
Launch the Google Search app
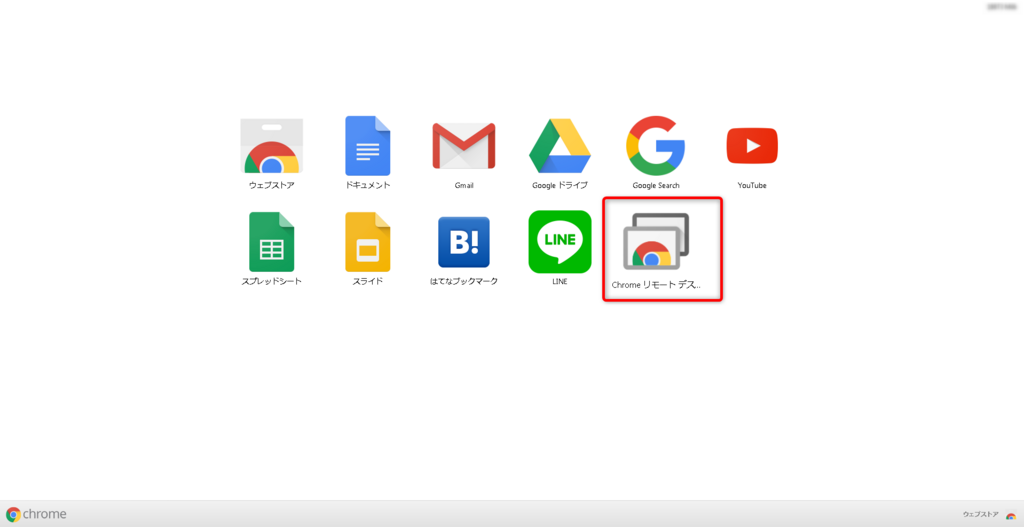pyautogui.click(x=656, y=146)
